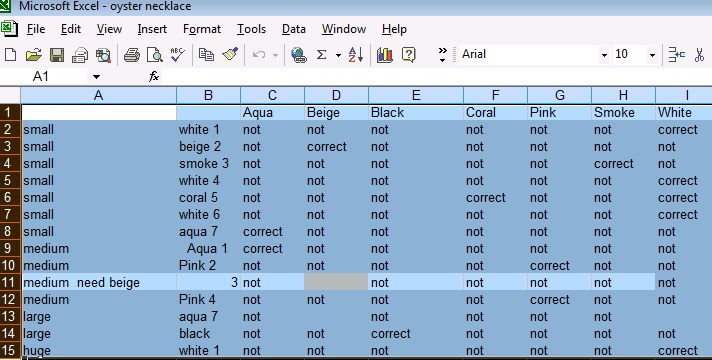Click the grey empty cell D11
Screen dimensions: 712x360
click(336, 282)
